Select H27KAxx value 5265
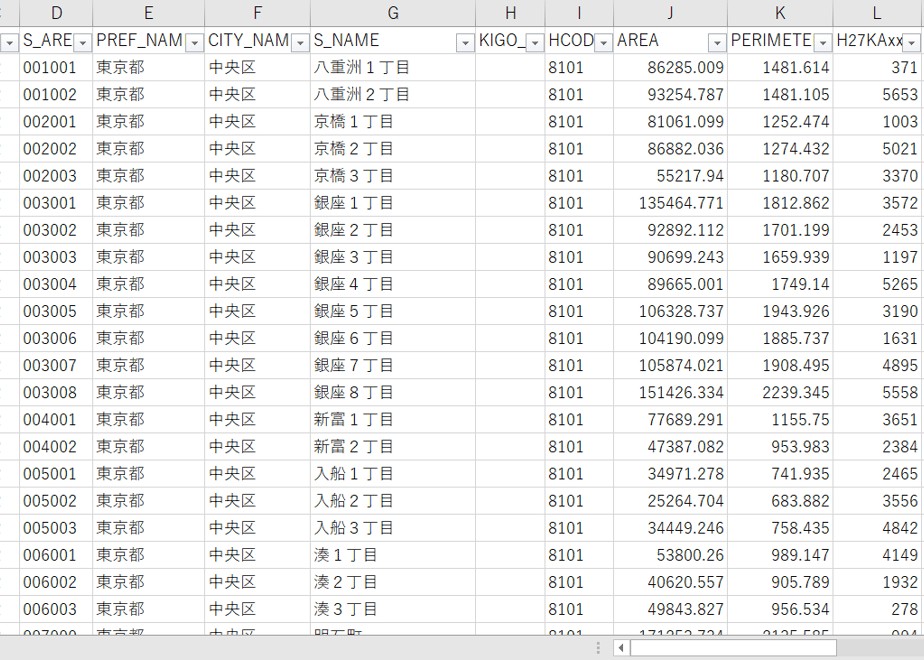The height and width of the screenshot is (660, 924). tap(877, 285)
